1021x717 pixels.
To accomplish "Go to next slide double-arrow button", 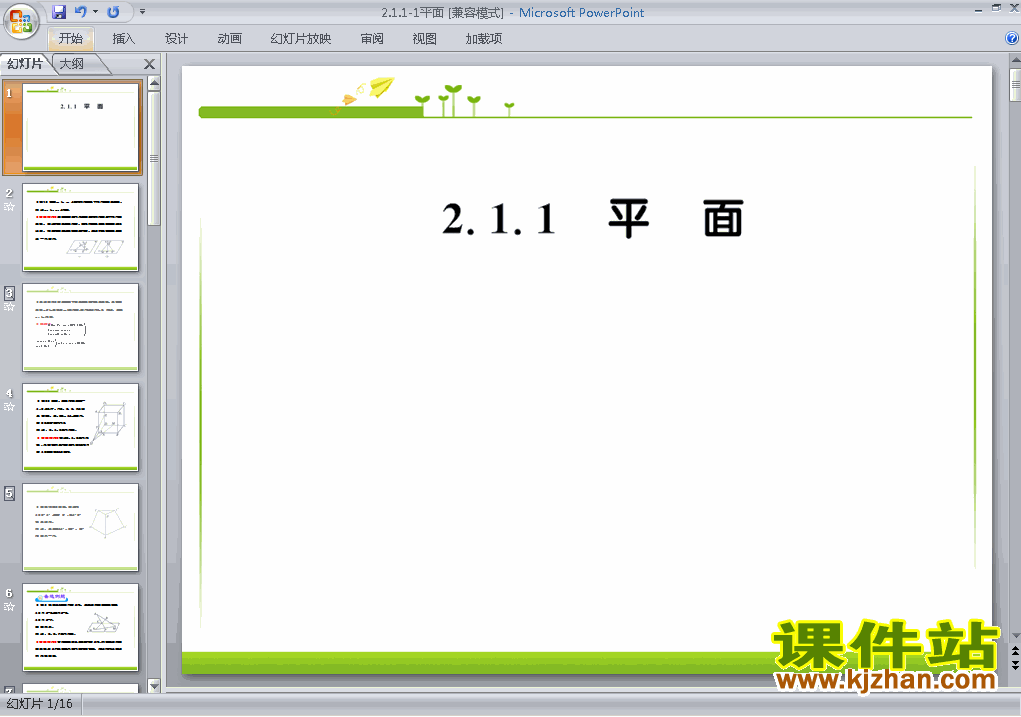I will (1015, 664).
